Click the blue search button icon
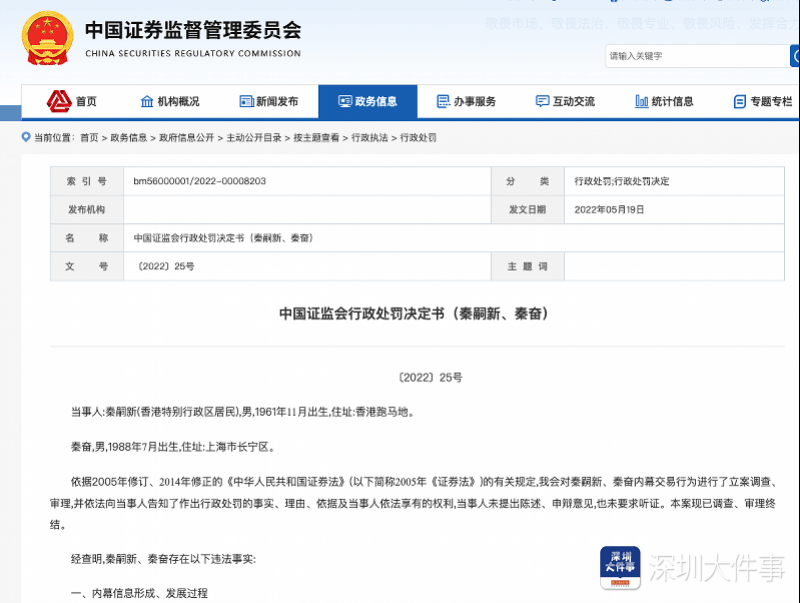The width and height of the screenshot is (800, 603). pos(795,56)
